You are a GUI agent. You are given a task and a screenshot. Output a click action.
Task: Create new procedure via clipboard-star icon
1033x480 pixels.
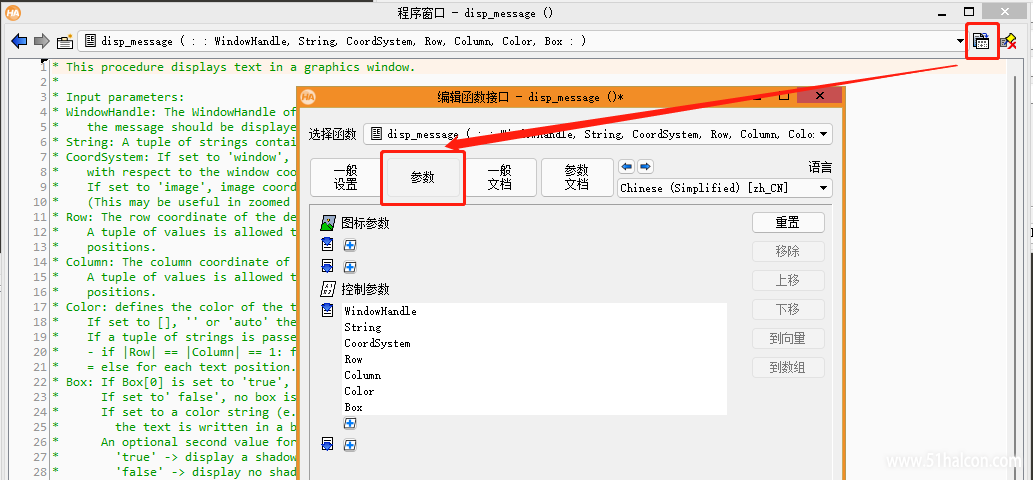(65, 42)
